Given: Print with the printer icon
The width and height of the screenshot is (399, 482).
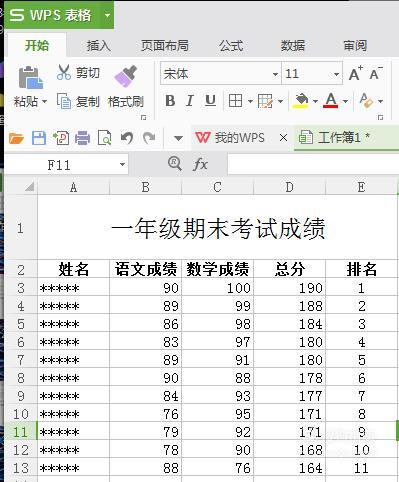Looking at the screenshot, I should [83, 138].
